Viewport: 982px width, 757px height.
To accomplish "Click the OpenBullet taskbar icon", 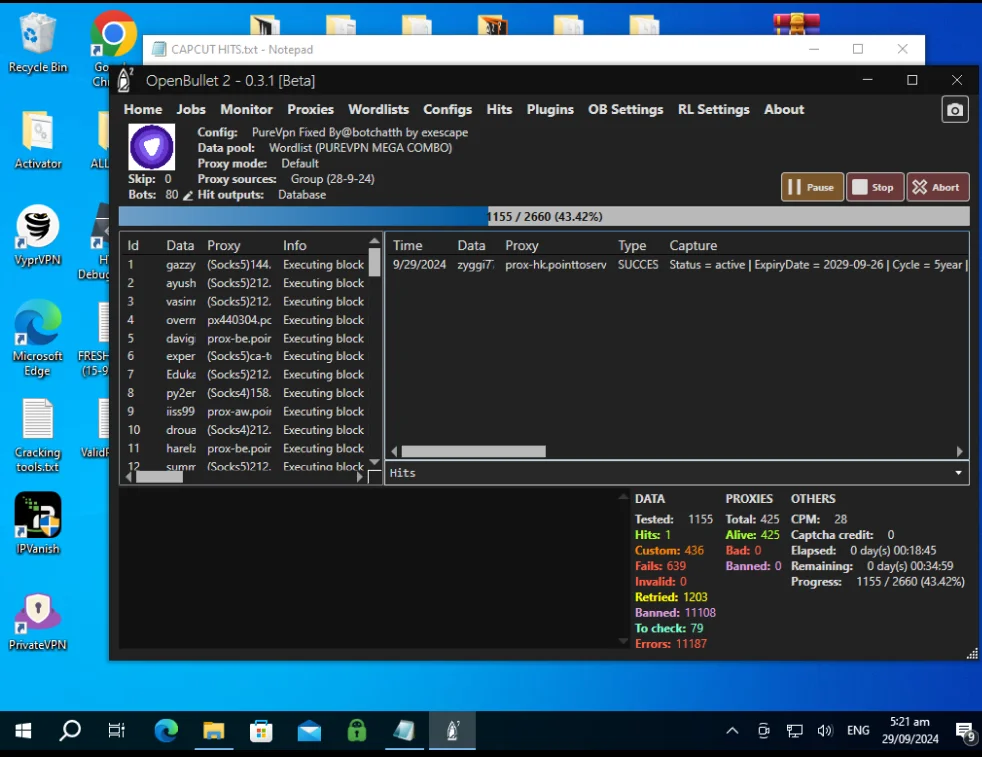I will (452, 731).
